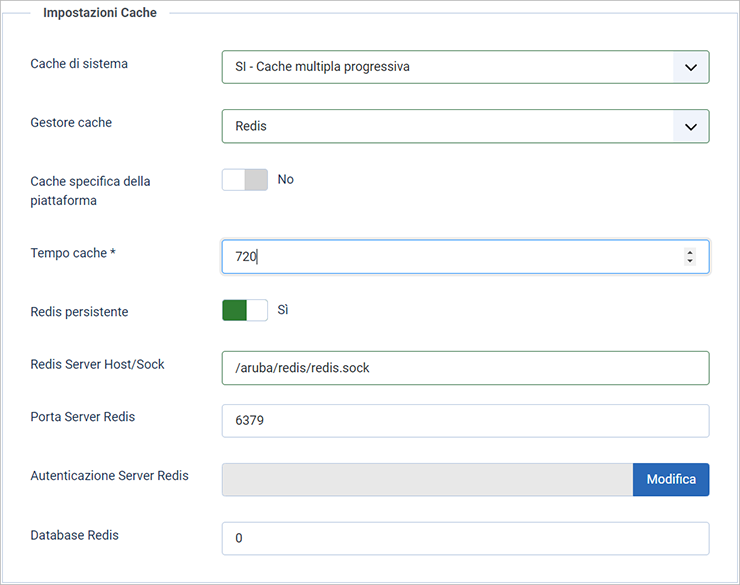This screenshot has width=740, height=585.
Task: Open the Cache di sistema dropdown
Action: (465, 67)
